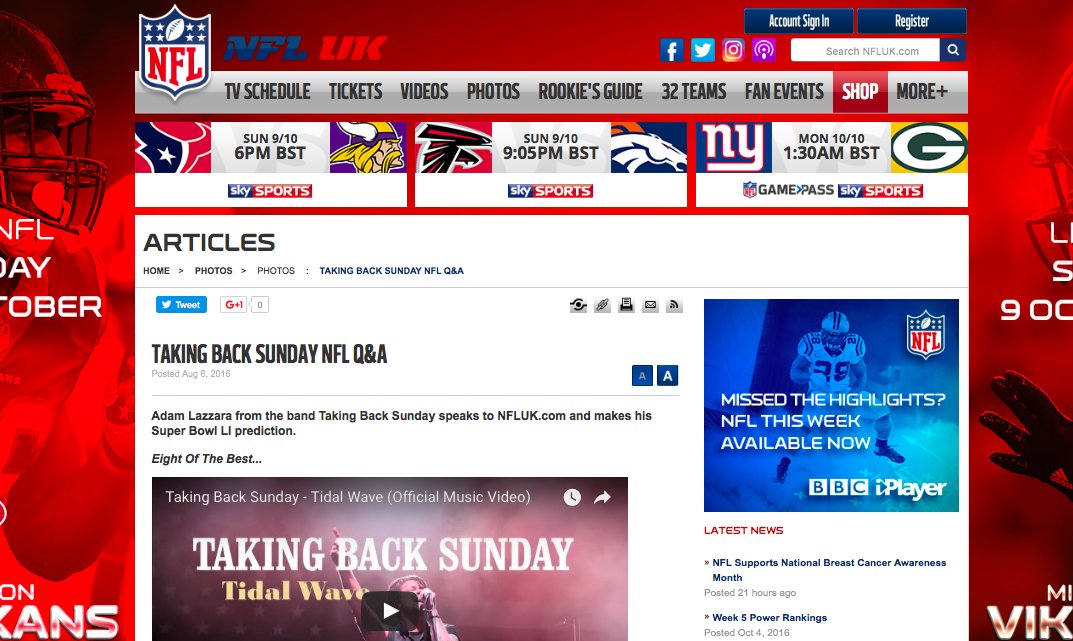Open the NFL Twitter page icon

pos(703,50)
